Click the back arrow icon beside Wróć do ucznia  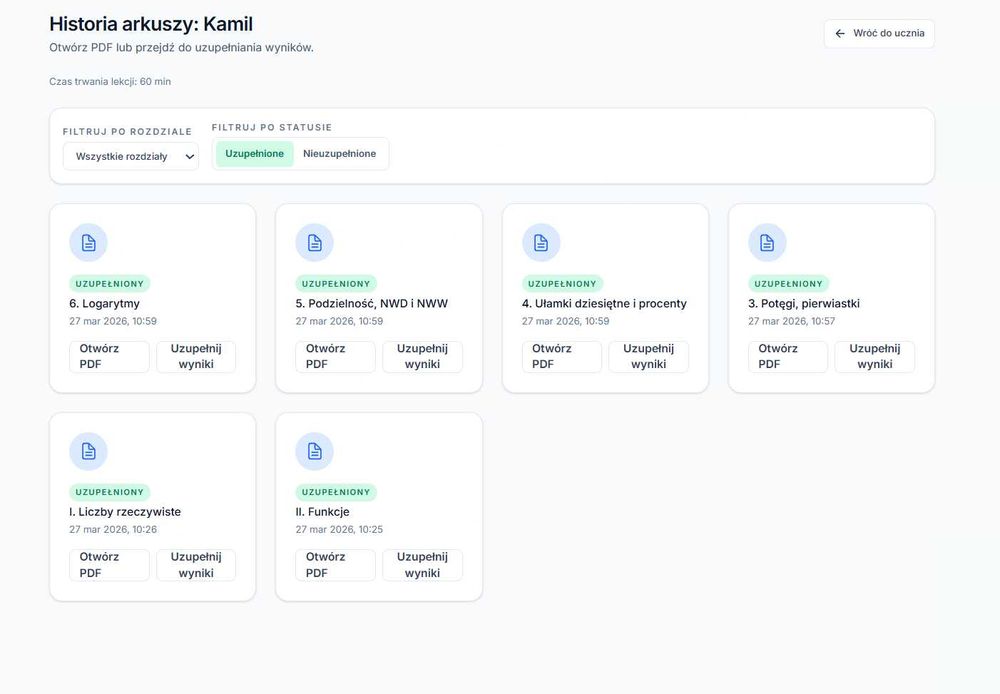pos(840,33)
